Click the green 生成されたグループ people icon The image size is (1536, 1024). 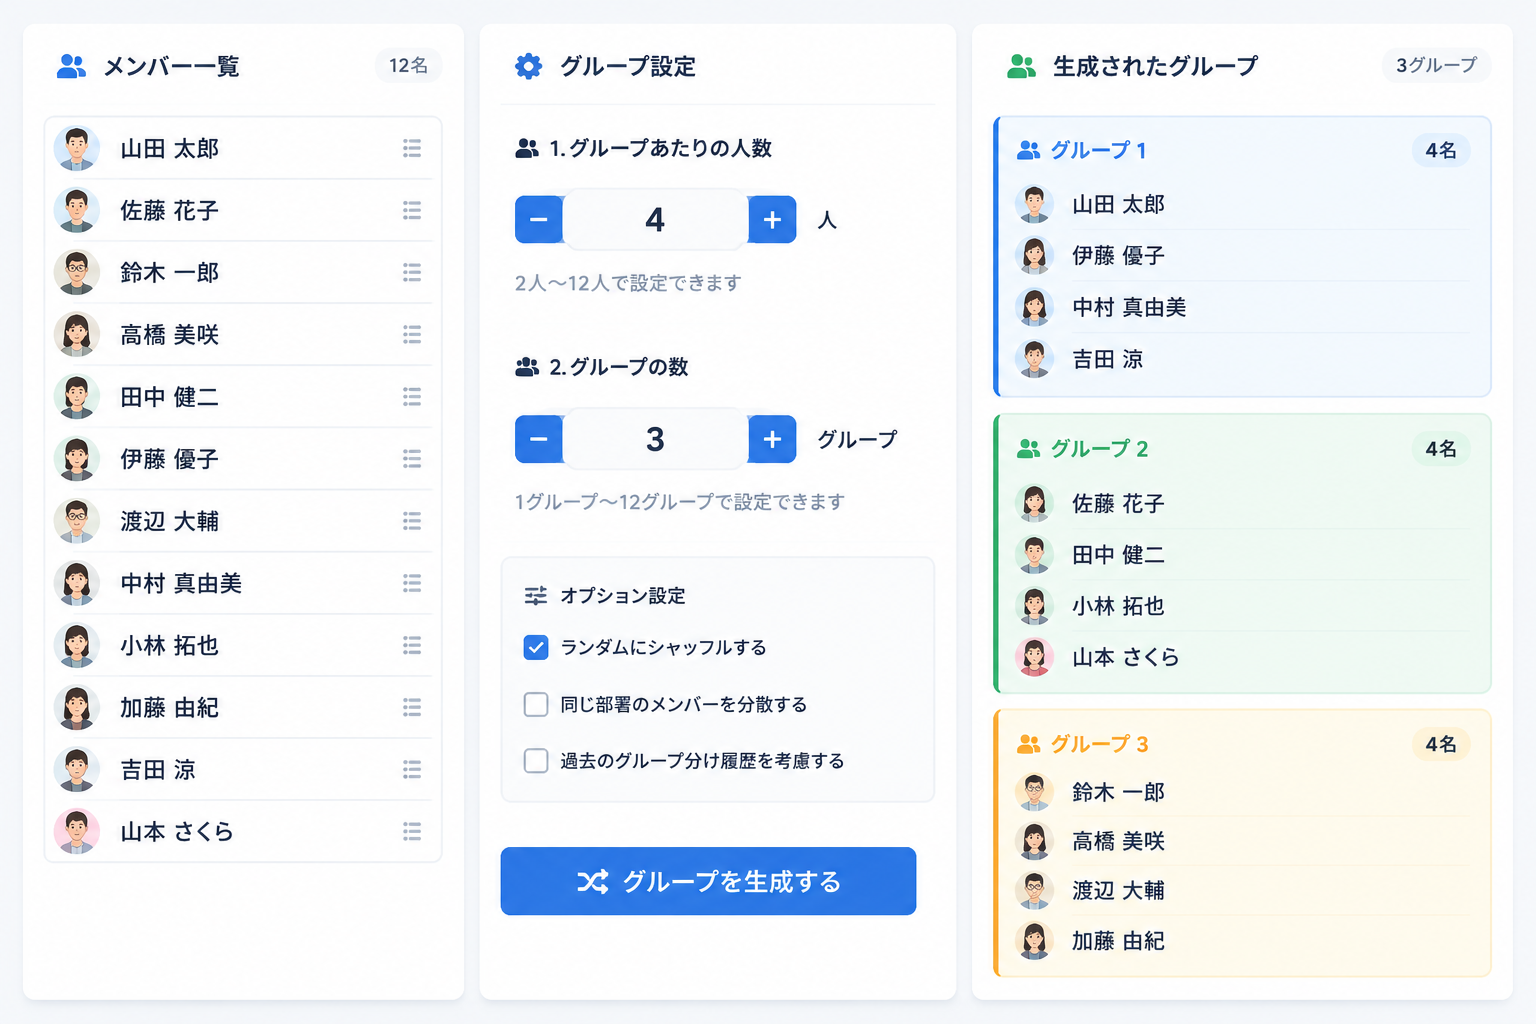1021,67
